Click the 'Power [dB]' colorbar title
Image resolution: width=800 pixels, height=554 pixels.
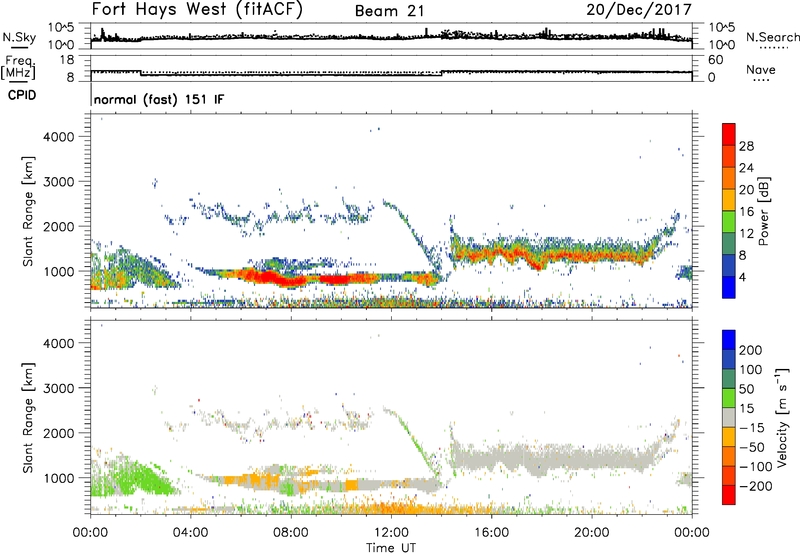(x=764, y=211)
